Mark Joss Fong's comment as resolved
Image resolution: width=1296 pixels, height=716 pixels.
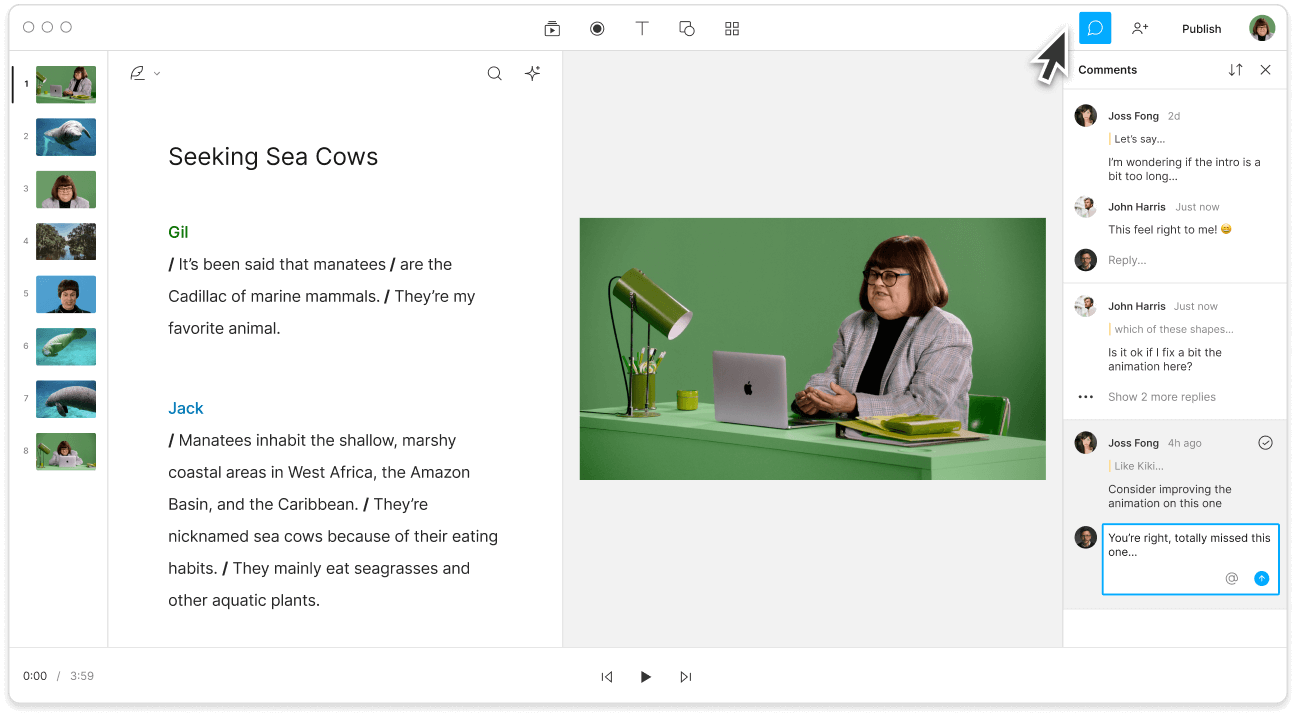click(x=1265, y=442)
